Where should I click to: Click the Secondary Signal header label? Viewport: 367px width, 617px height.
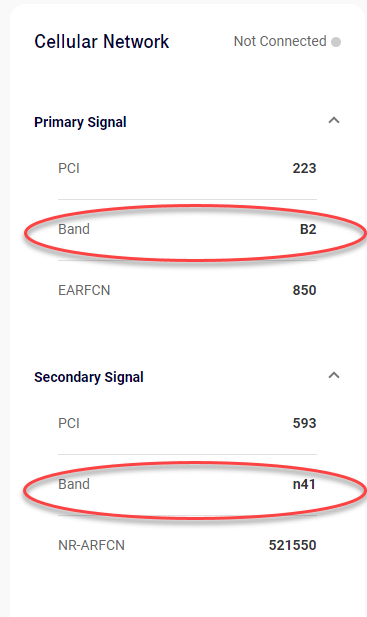[x=89, y=377]
